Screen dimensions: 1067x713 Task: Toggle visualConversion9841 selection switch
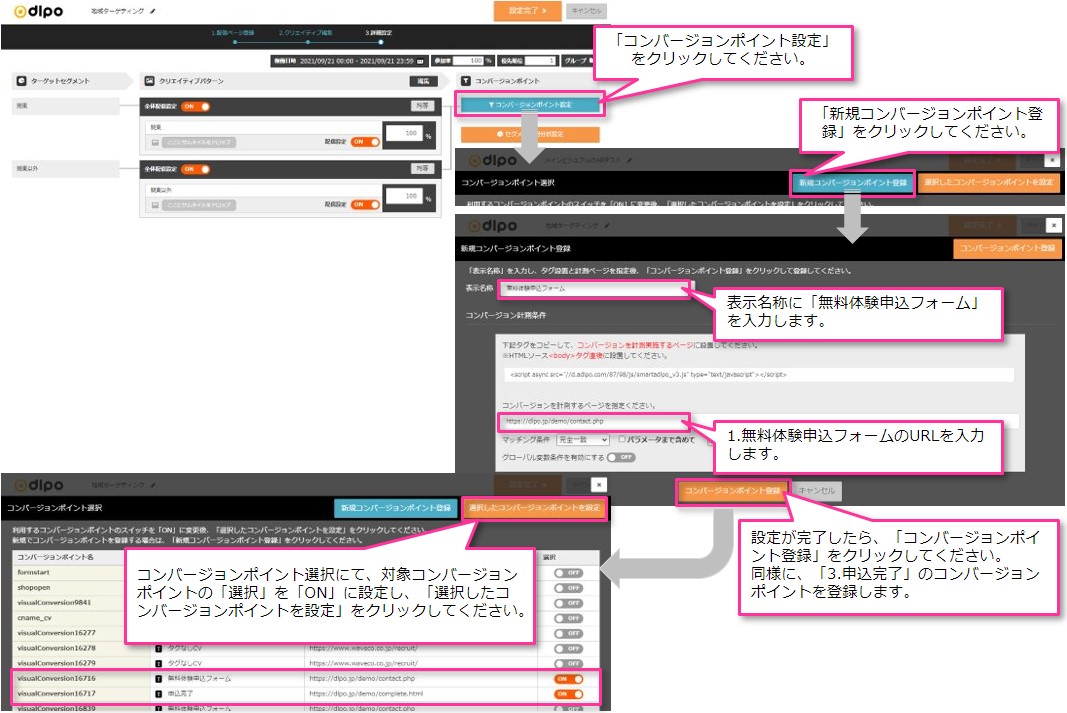568,603
